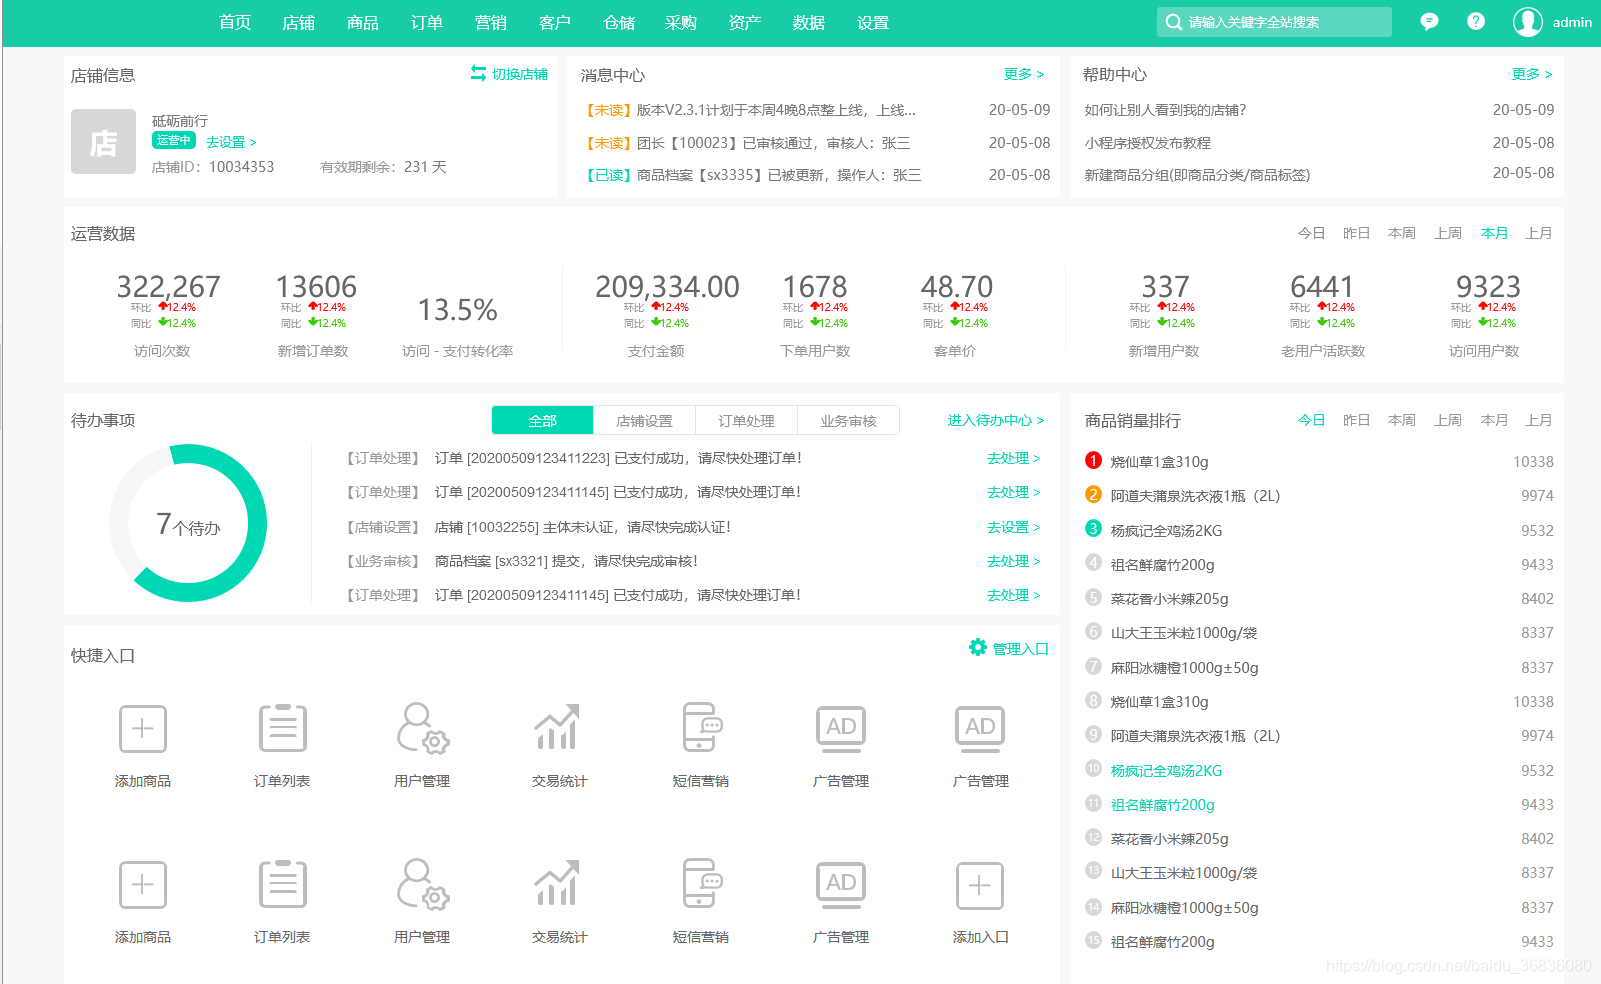Select 上周 in 商品销量排行
1601x984 pixels.
point(1448,420)
